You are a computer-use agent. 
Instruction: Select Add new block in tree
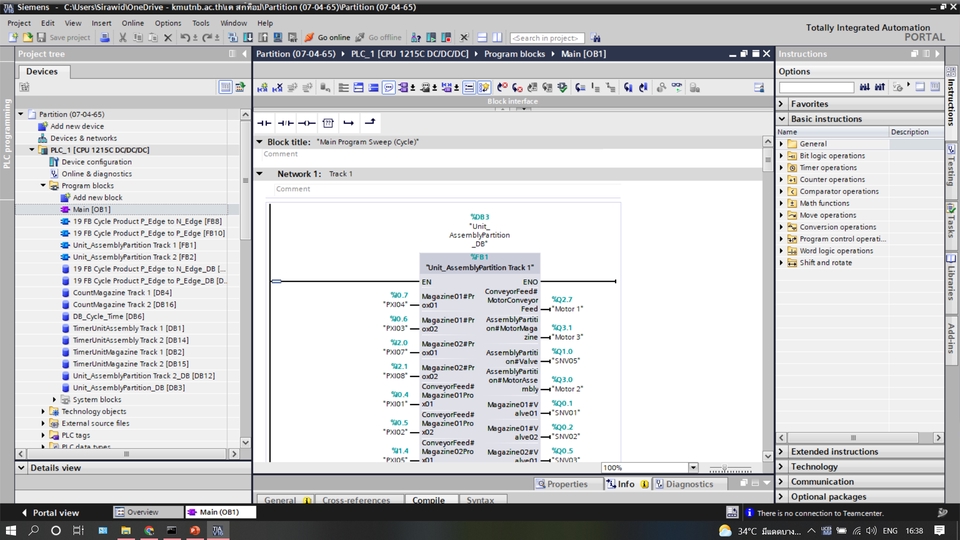pyautogui.click(x=97, y=197)
